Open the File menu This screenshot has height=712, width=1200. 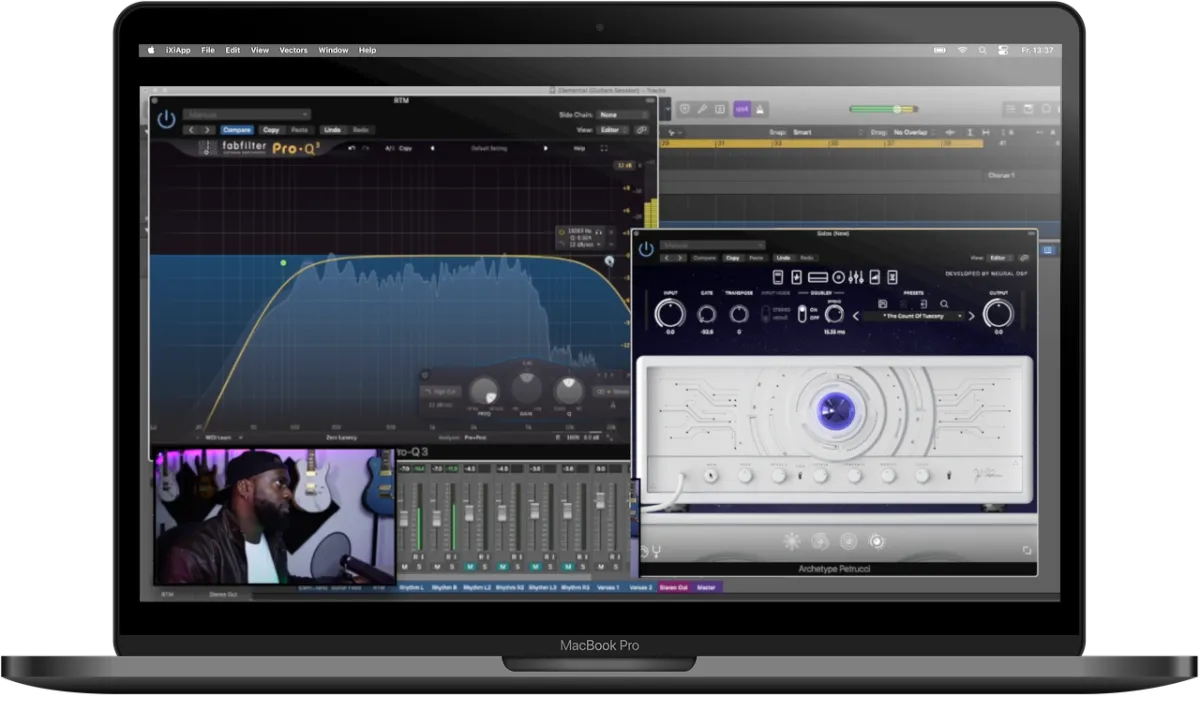(x=208, y=50)
